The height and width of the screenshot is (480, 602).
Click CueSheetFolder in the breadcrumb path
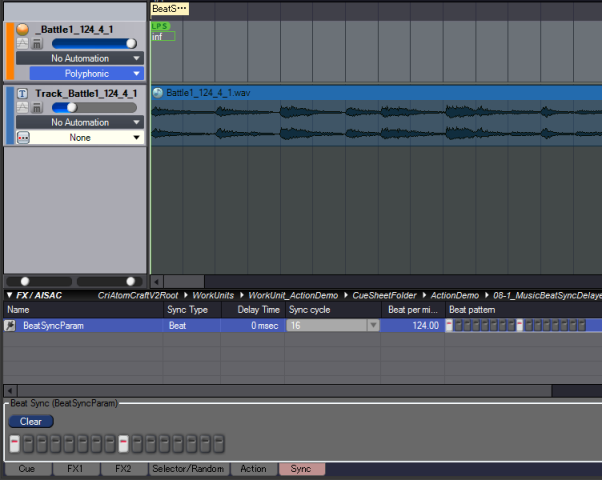point(384,295)
